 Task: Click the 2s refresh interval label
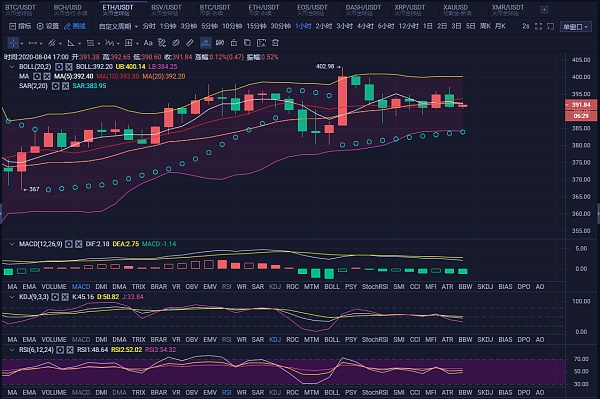coord(526,26)
